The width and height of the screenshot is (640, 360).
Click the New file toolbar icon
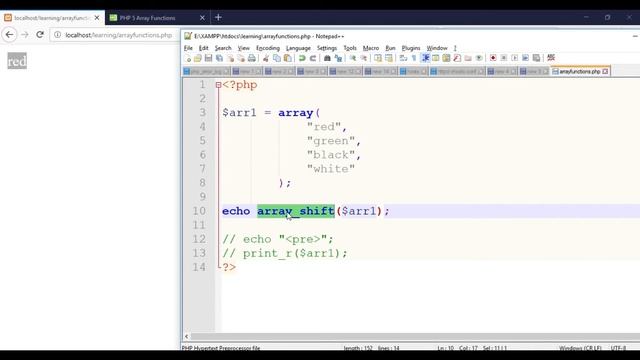click(x=188, y=58)
